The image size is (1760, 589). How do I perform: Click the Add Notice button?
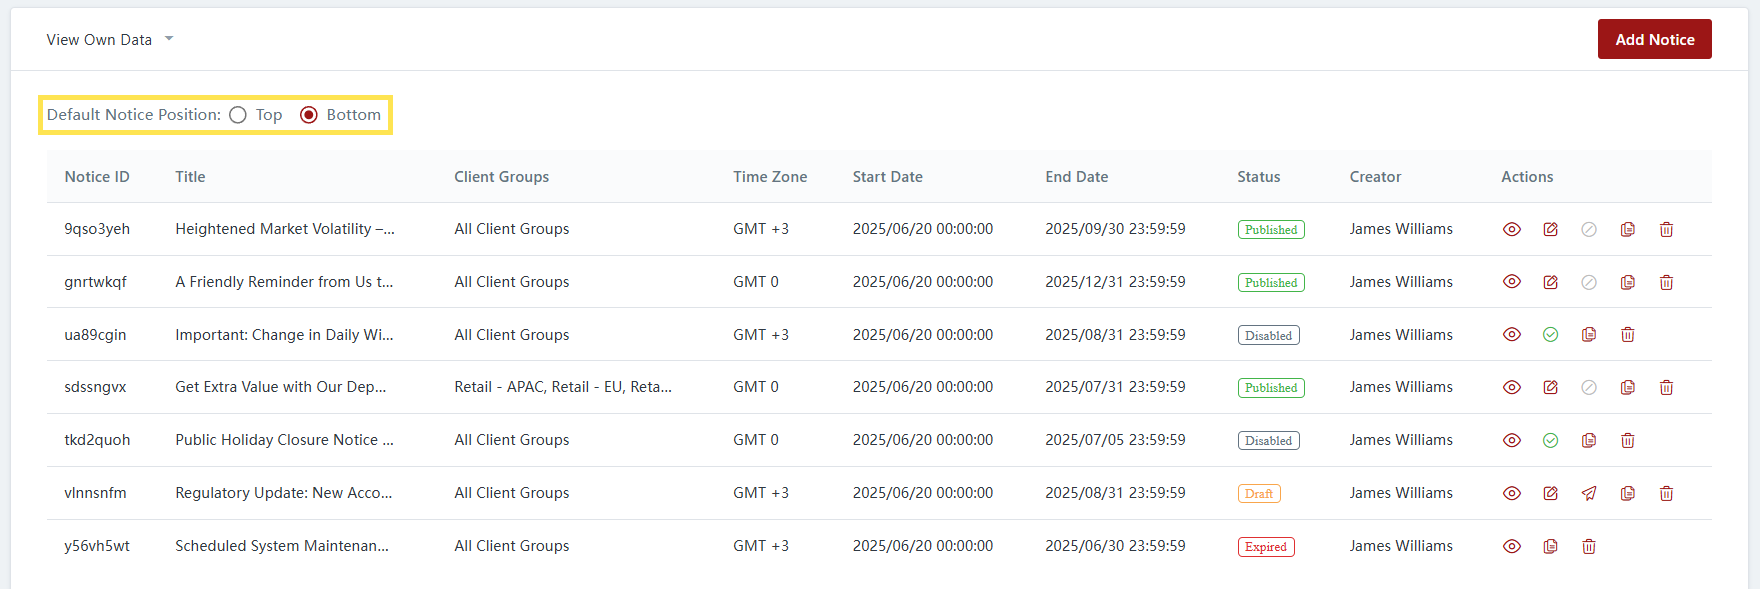pyautogui.click(x=1654, y=39)
